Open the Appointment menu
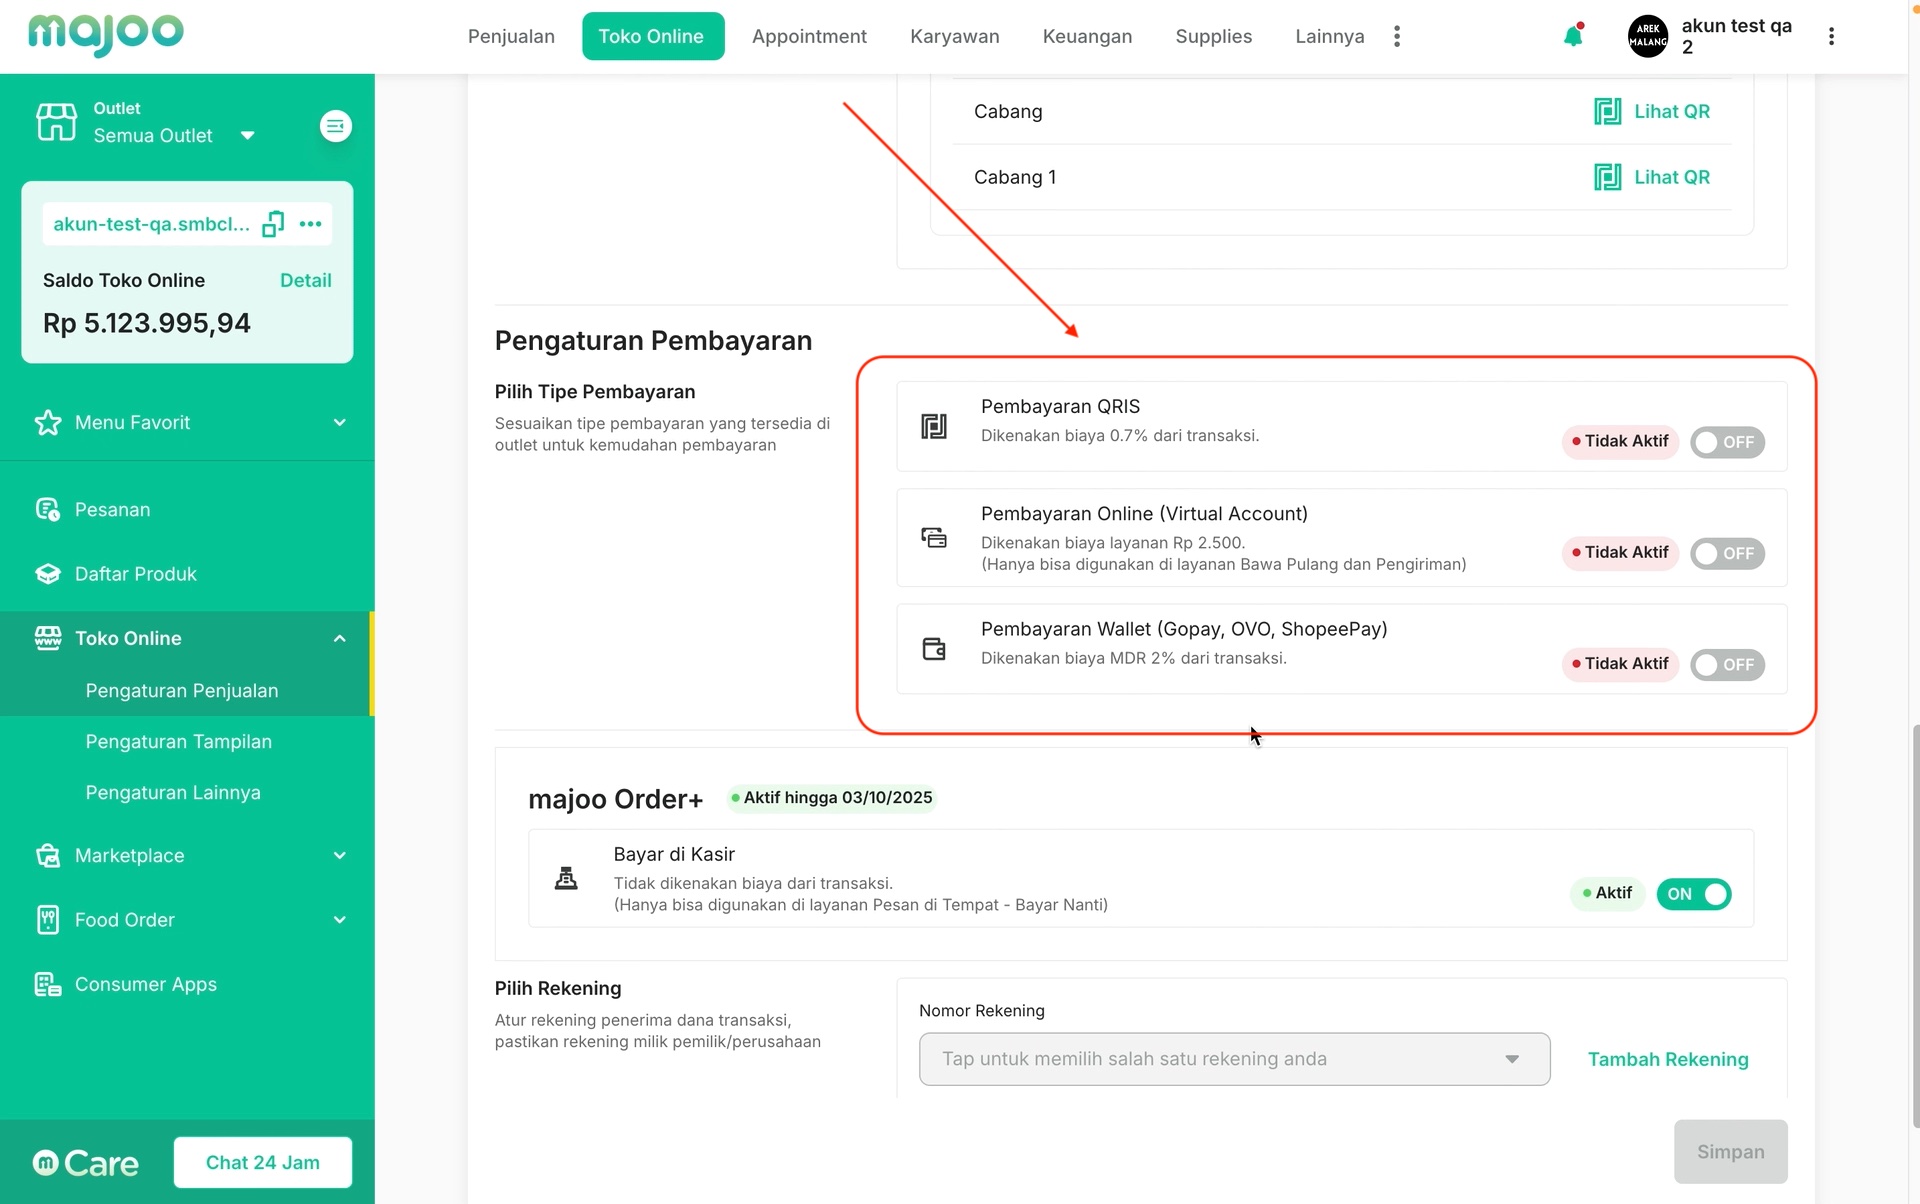Screen dimensions: 1920x1204 (x=809, y=36)
